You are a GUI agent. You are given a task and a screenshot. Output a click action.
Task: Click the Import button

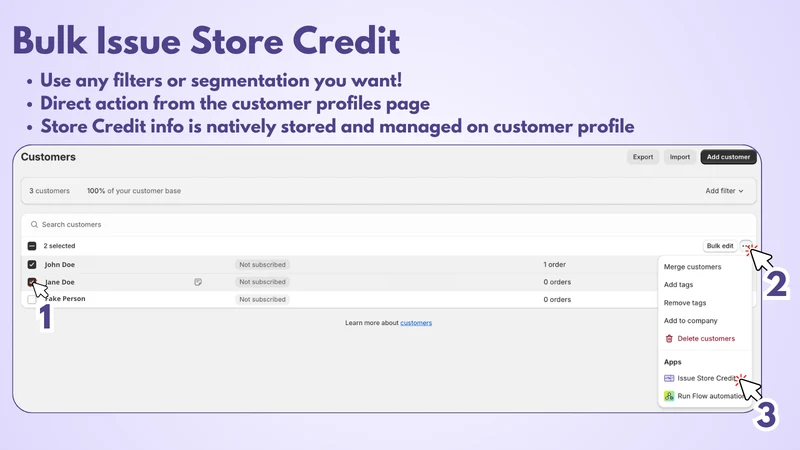pyautogui.click(x=680, y=157)
